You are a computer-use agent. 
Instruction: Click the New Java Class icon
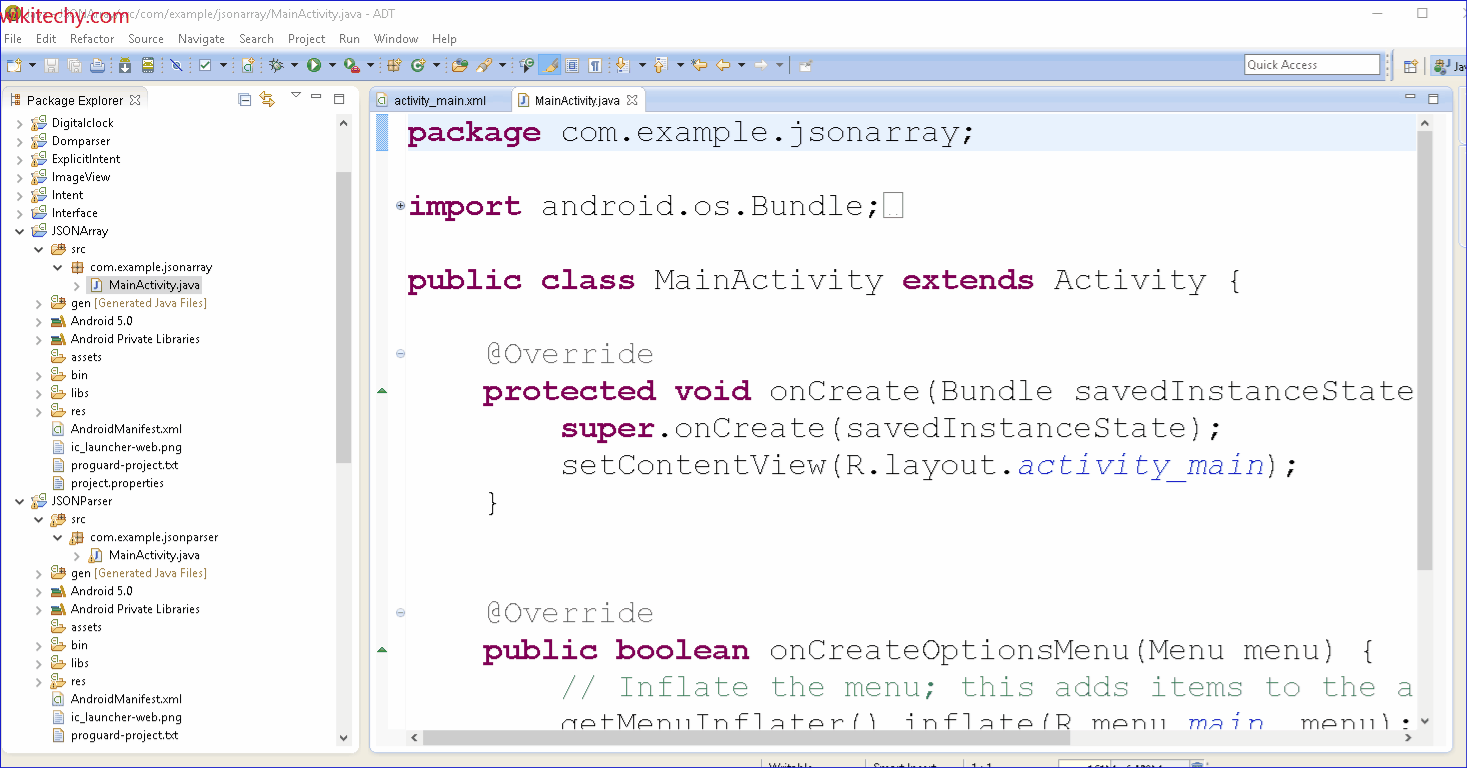tap(418, 65)
